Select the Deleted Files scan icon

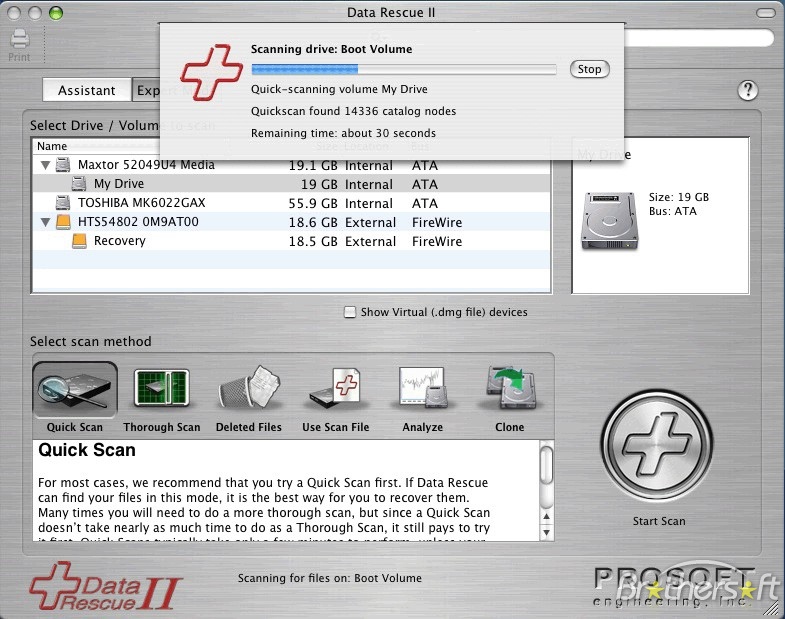(x=249, y=388)
